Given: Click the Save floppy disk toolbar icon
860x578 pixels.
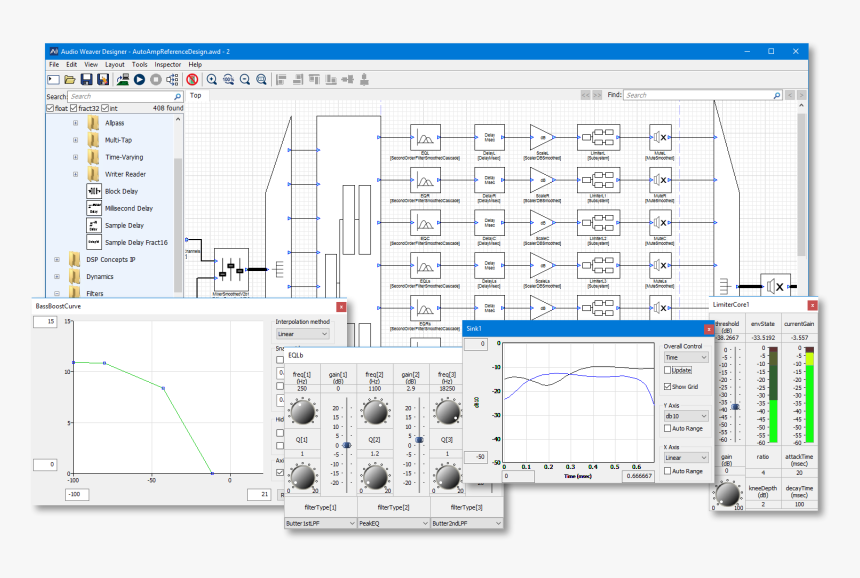Looking at the screenshot, I should [x=87, y=79].
